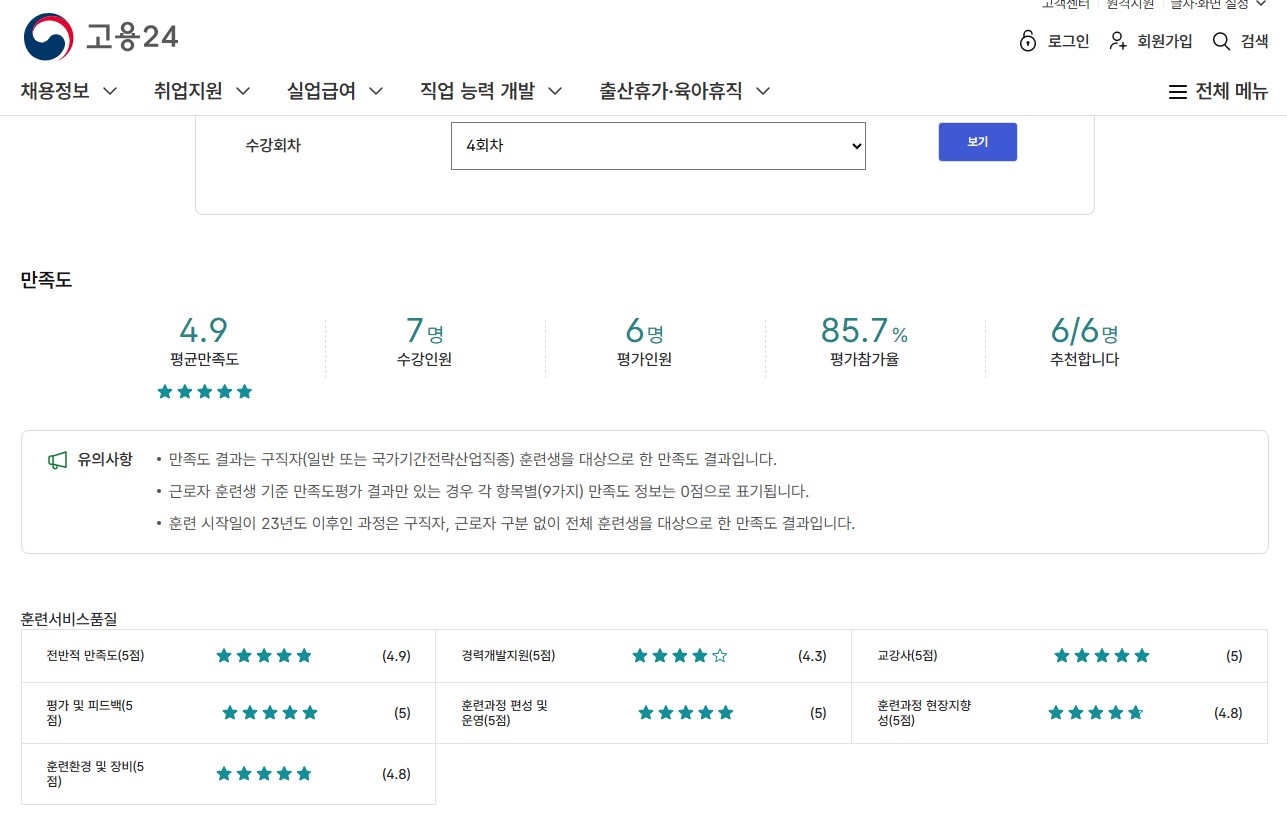Click the 원격지원 link
The image size is (1287, 815).
tap(1130, 5)
